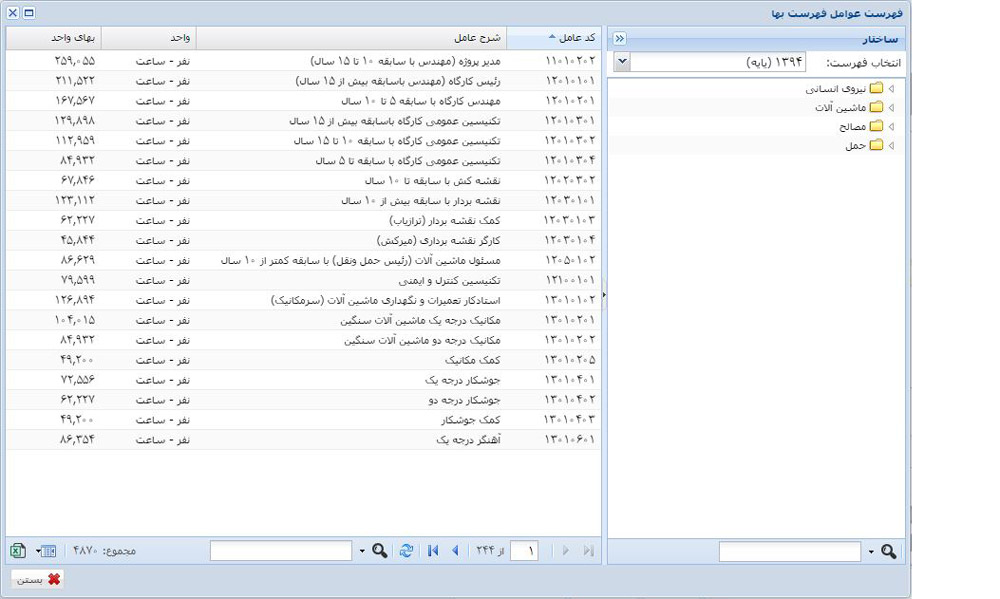
Task: Go to the first page
Action: point(433,551)
